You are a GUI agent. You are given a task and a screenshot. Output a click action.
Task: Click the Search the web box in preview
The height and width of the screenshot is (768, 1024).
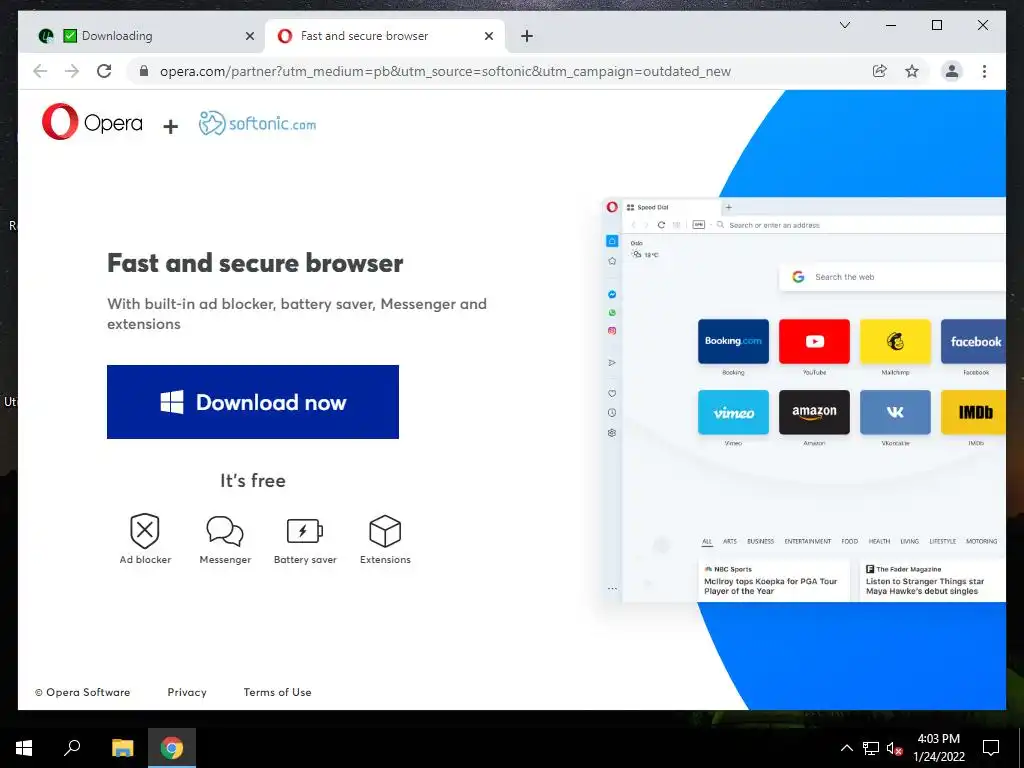(892, 277)
